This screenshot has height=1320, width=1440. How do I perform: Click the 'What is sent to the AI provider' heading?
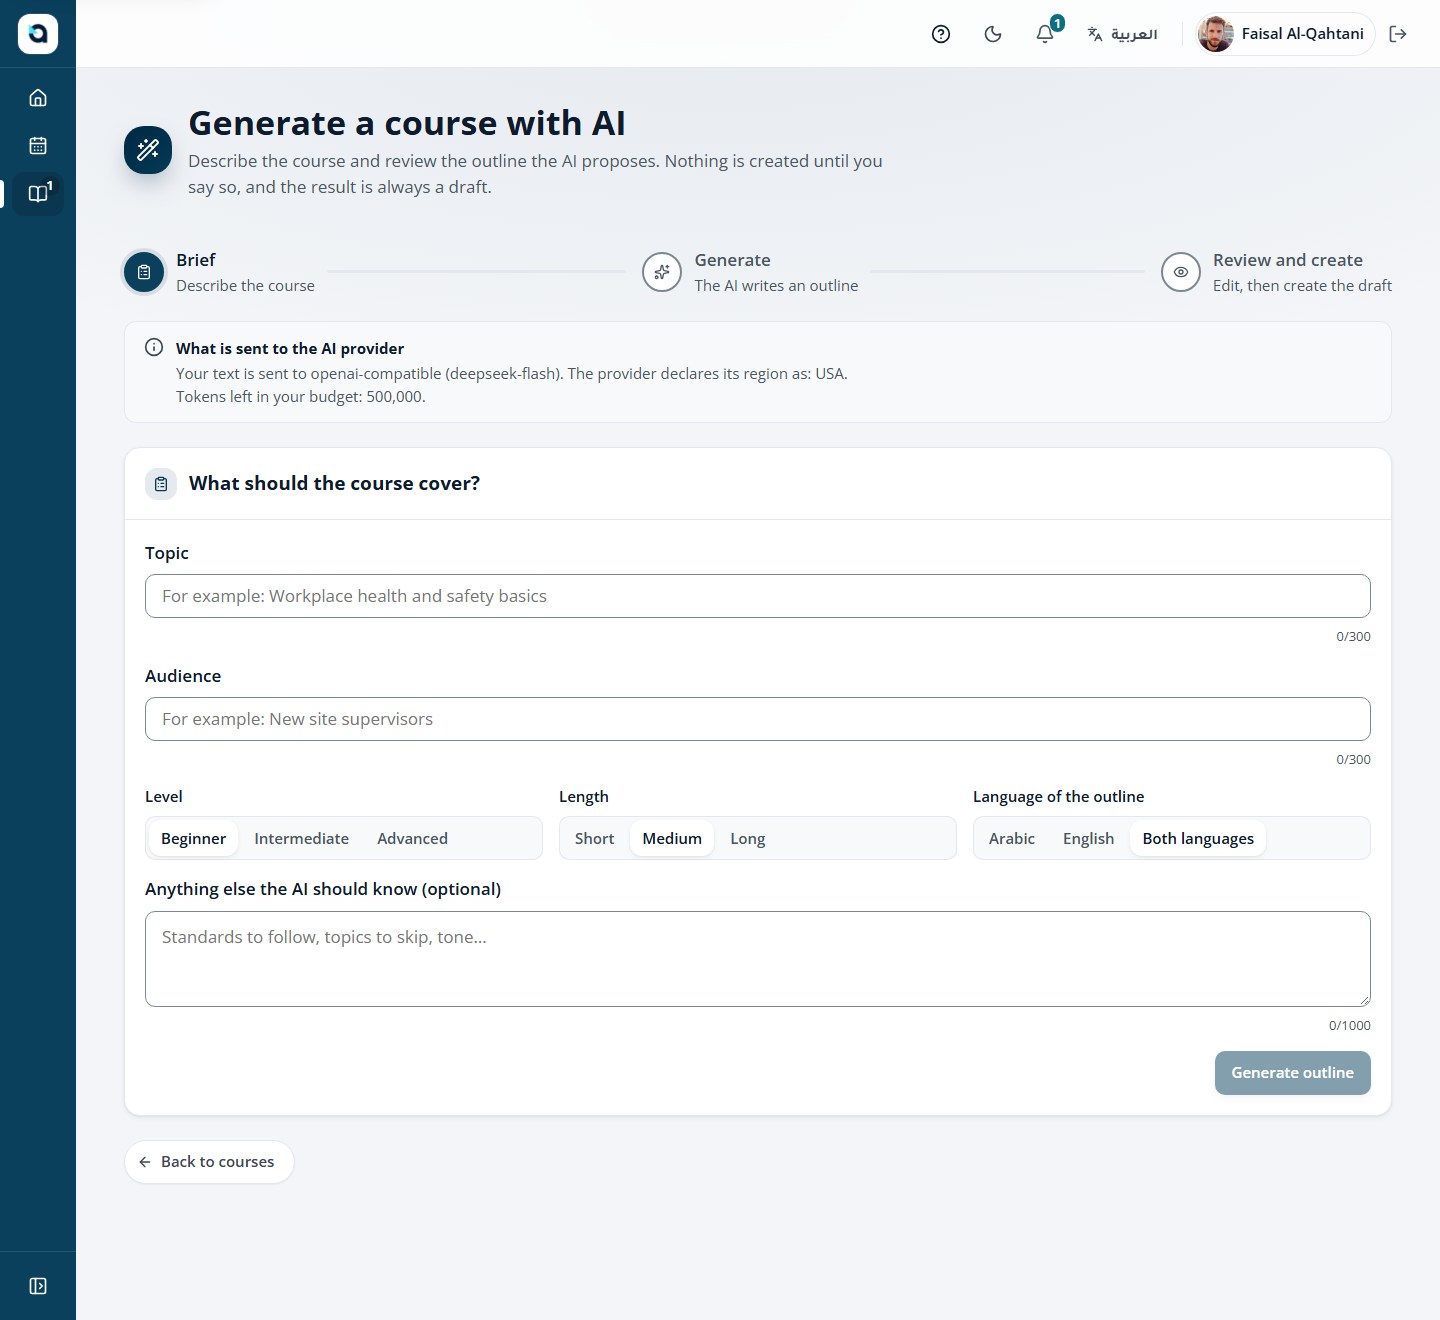[x=290, y=348]
